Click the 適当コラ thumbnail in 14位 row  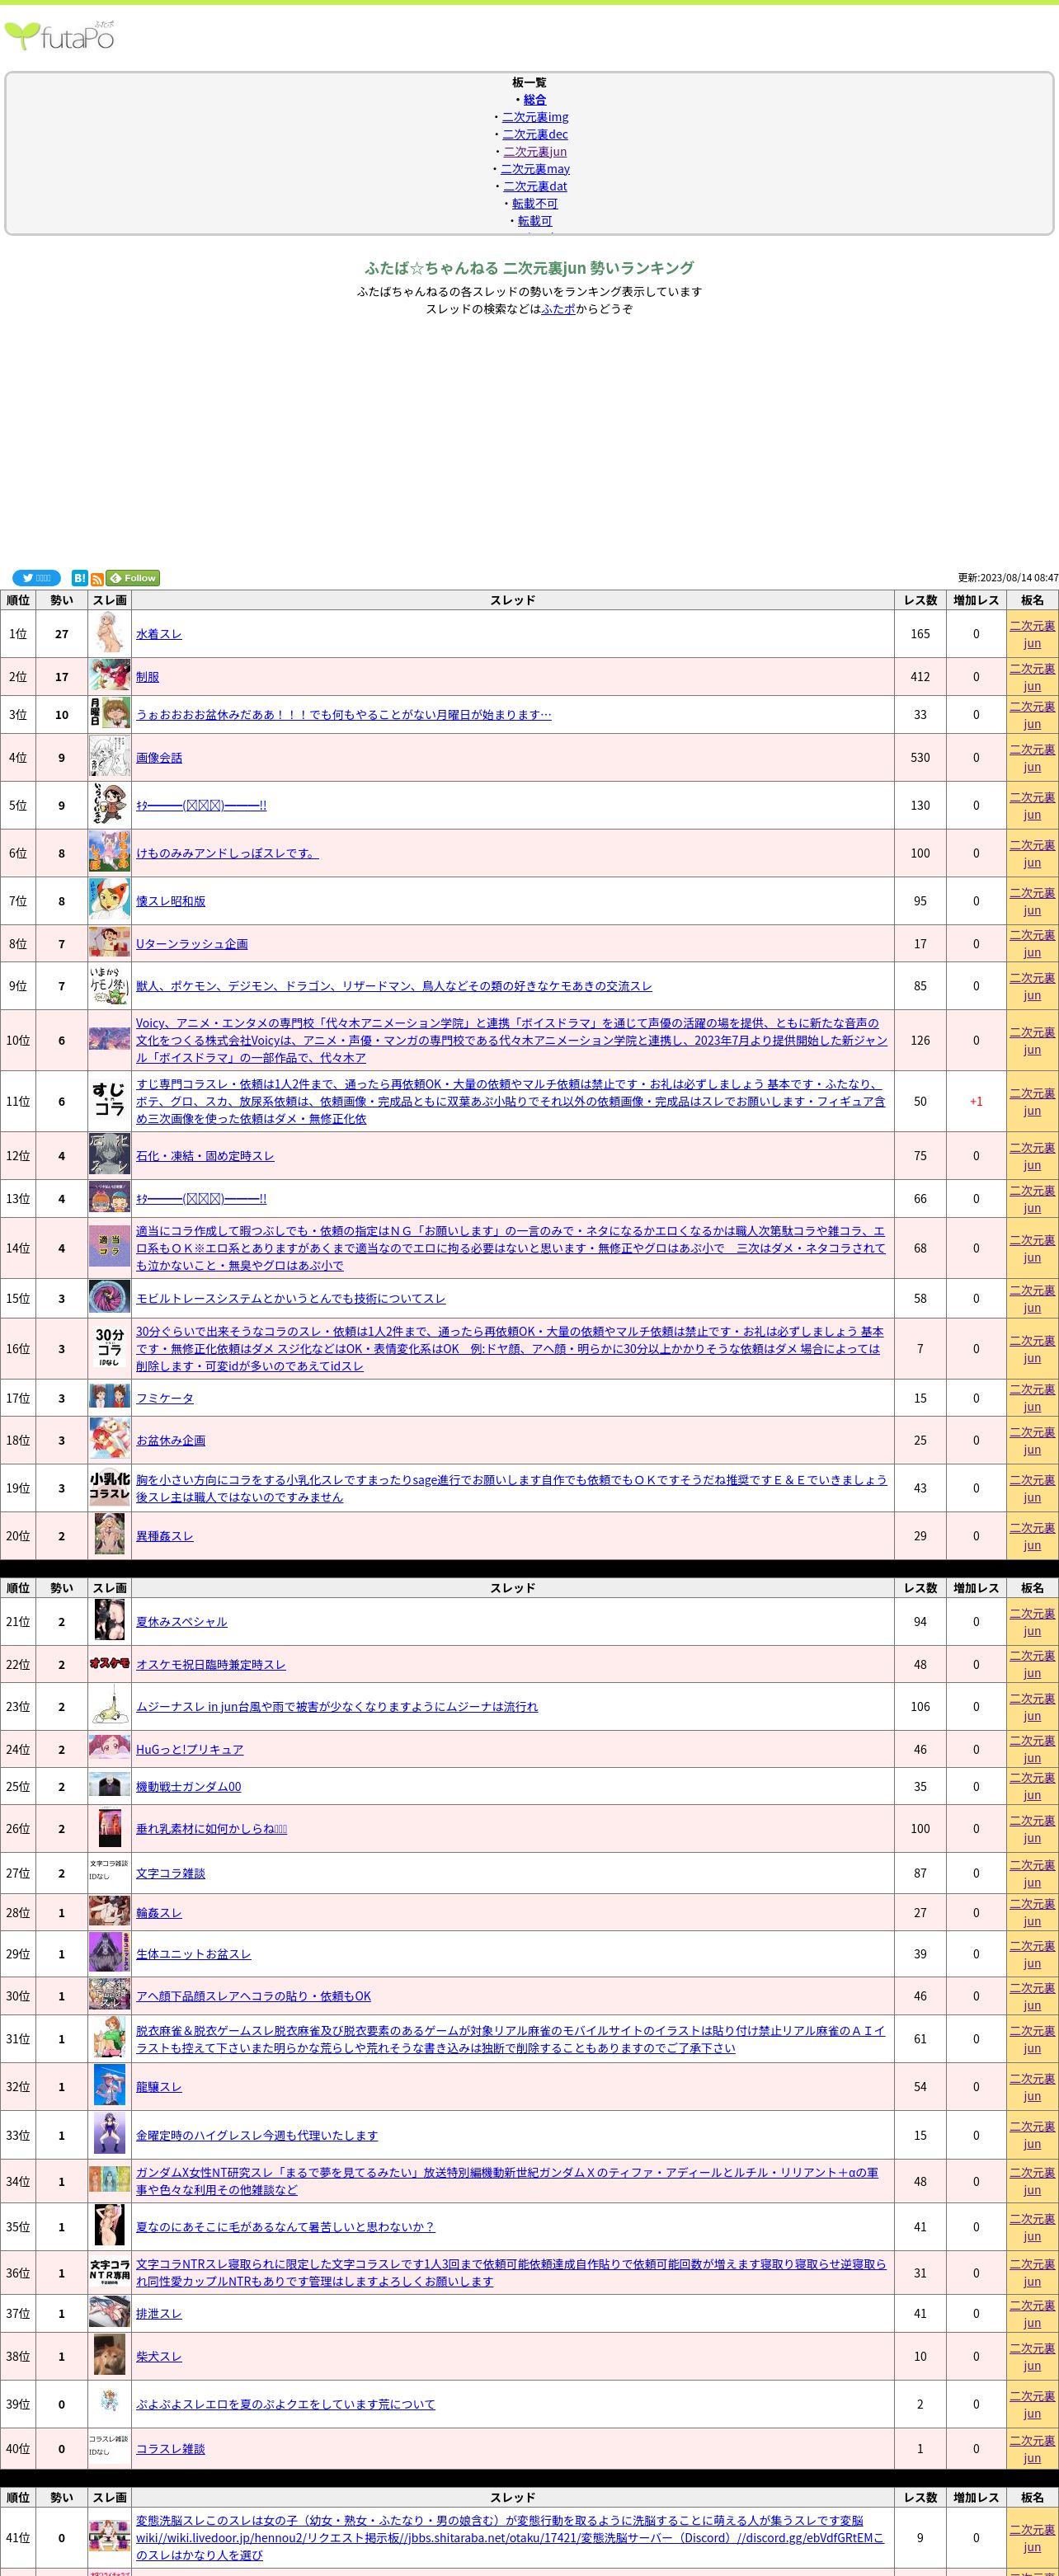pyautogui.click(x=109, y=1248)
